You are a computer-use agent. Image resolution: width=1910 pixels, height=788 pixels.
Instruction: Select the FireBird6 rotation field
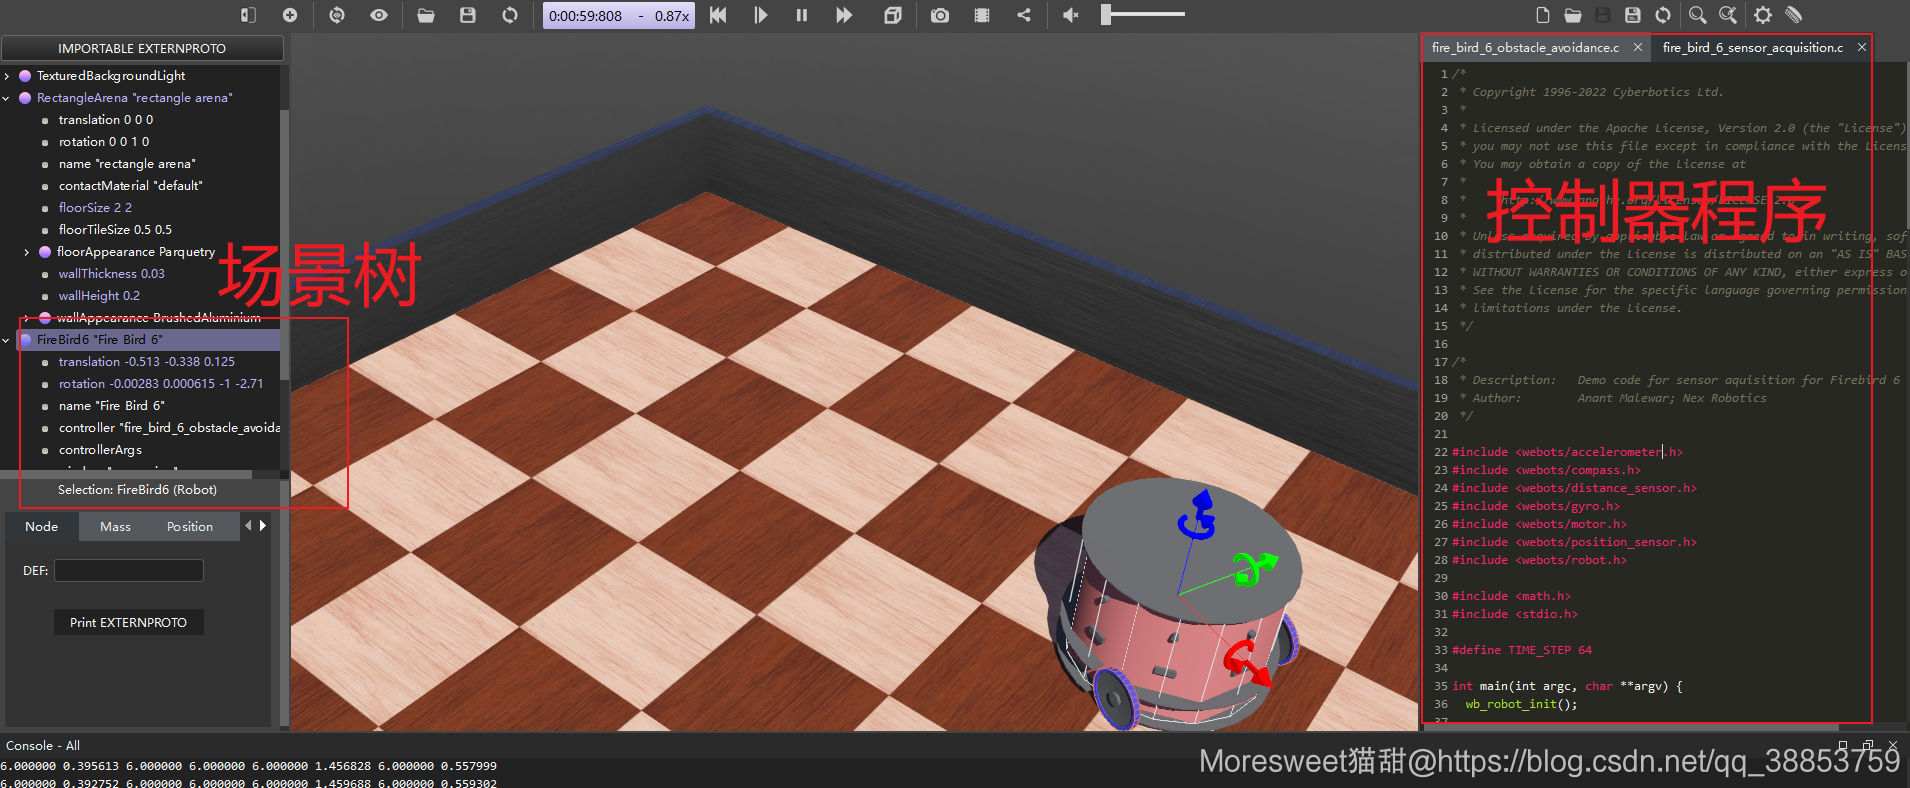161,384
